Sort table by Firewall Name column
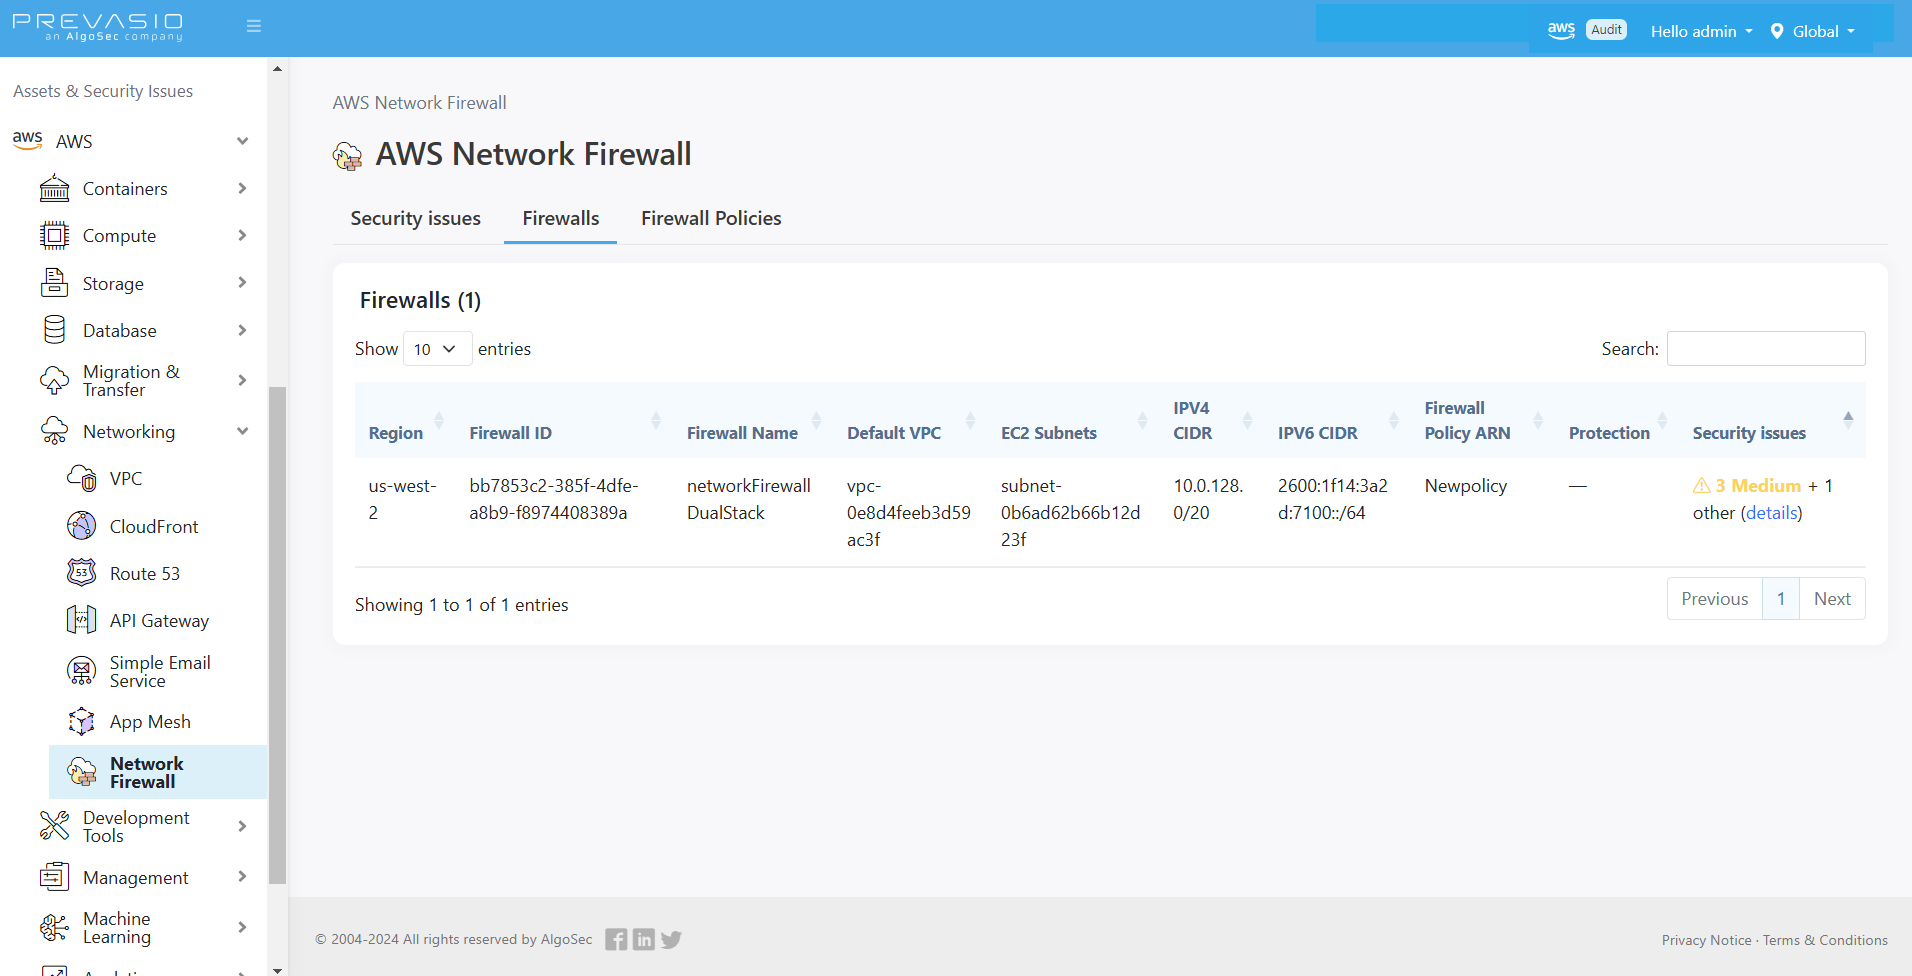This screenshot has width=1912, height=976. pyautogui.click(x=753, y=421)
